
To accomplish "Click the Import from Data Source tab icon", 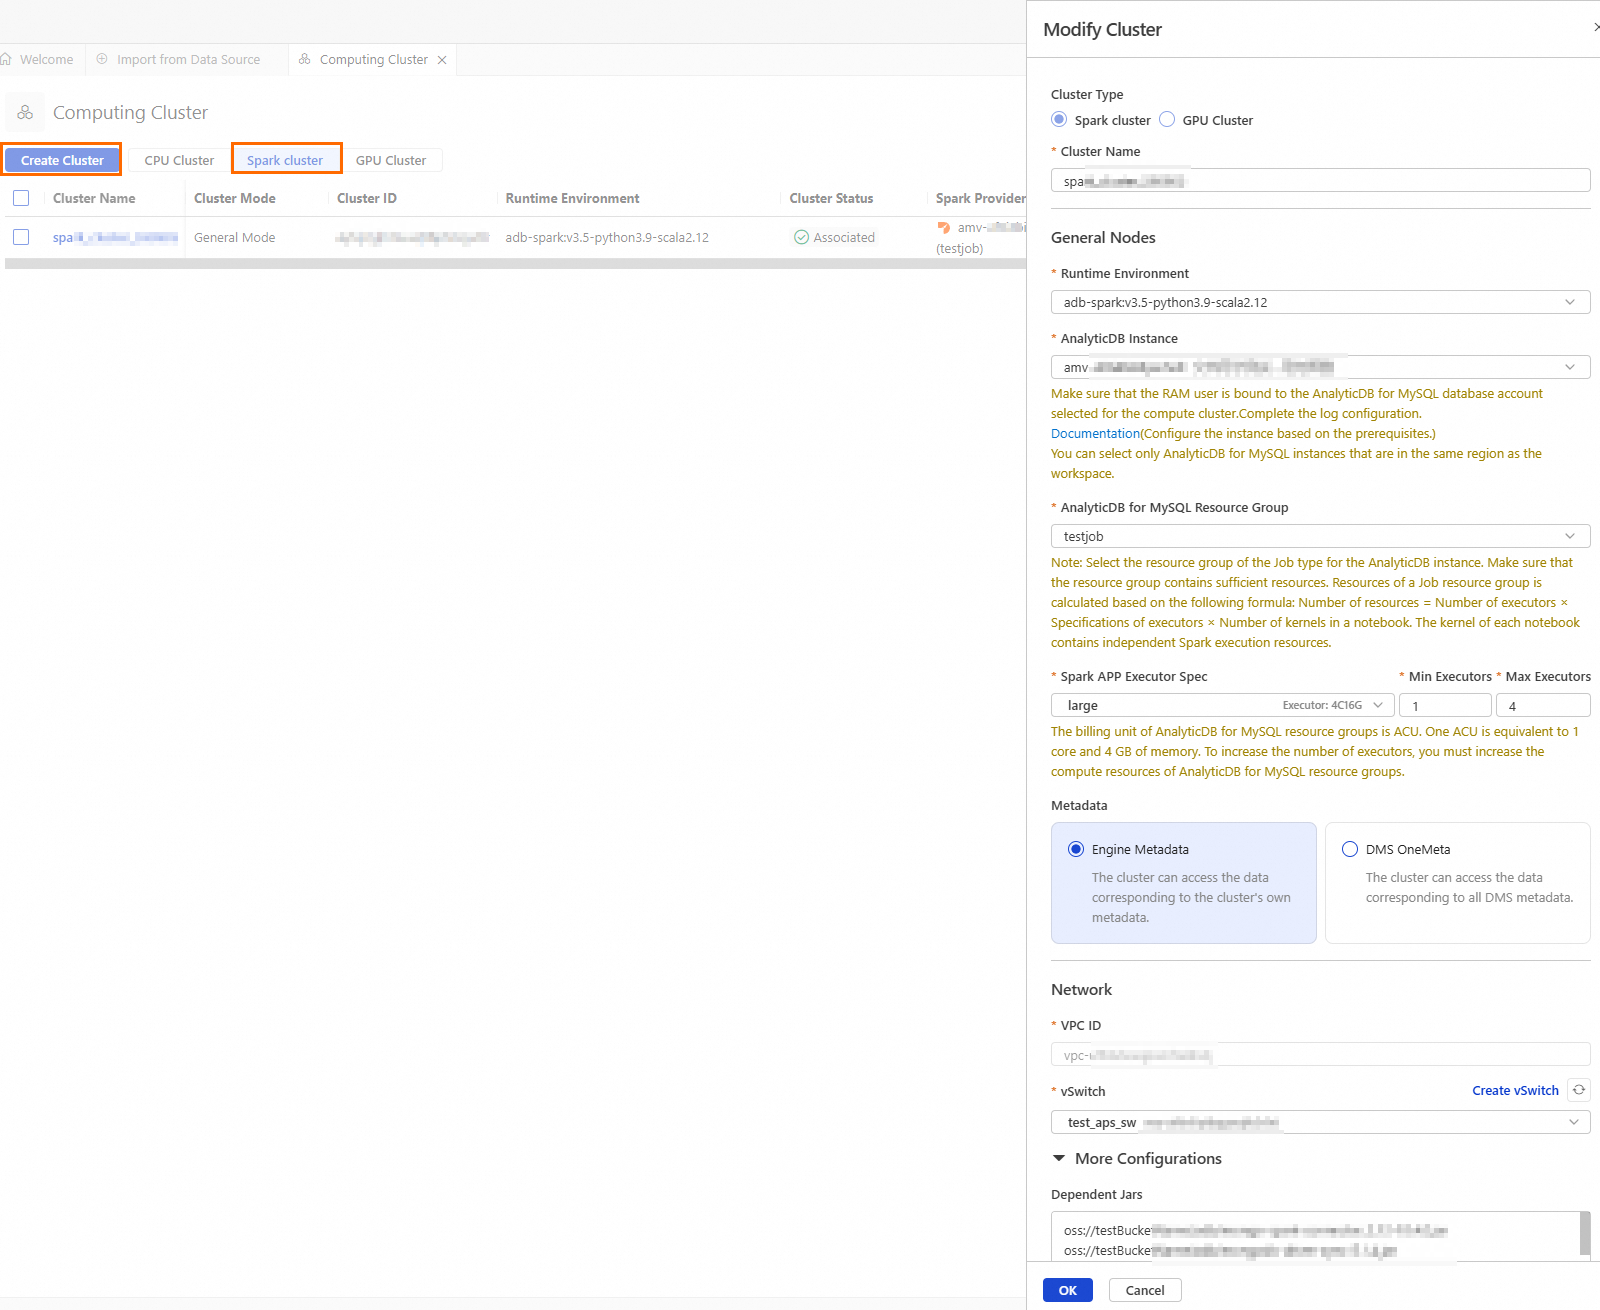I will tap(102, 59).
